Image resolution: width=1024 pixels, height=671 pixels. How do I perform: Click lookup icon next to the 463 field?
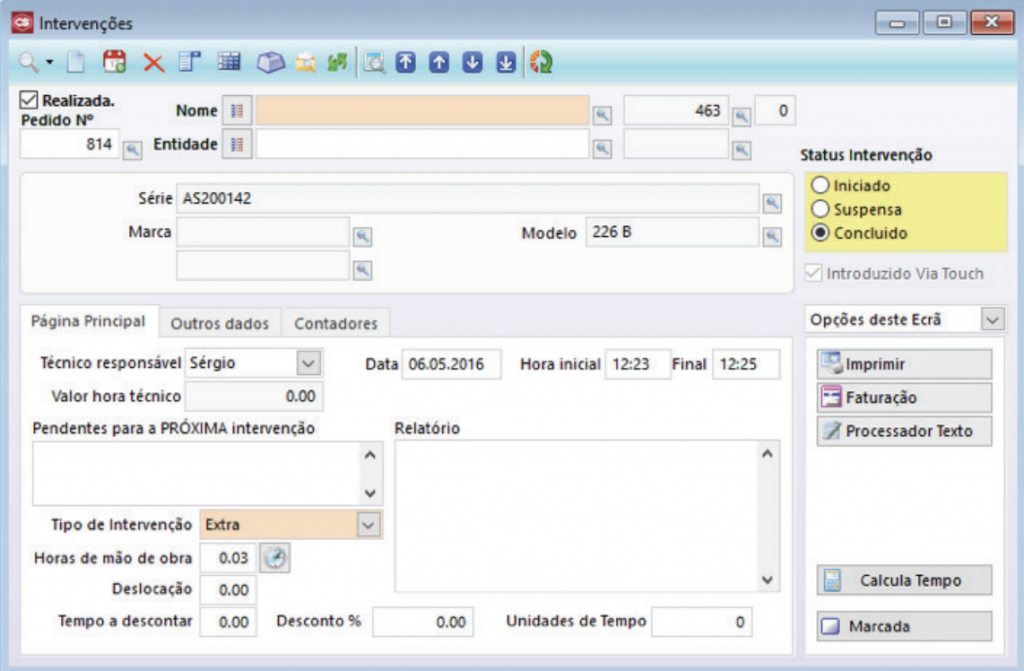741,117
